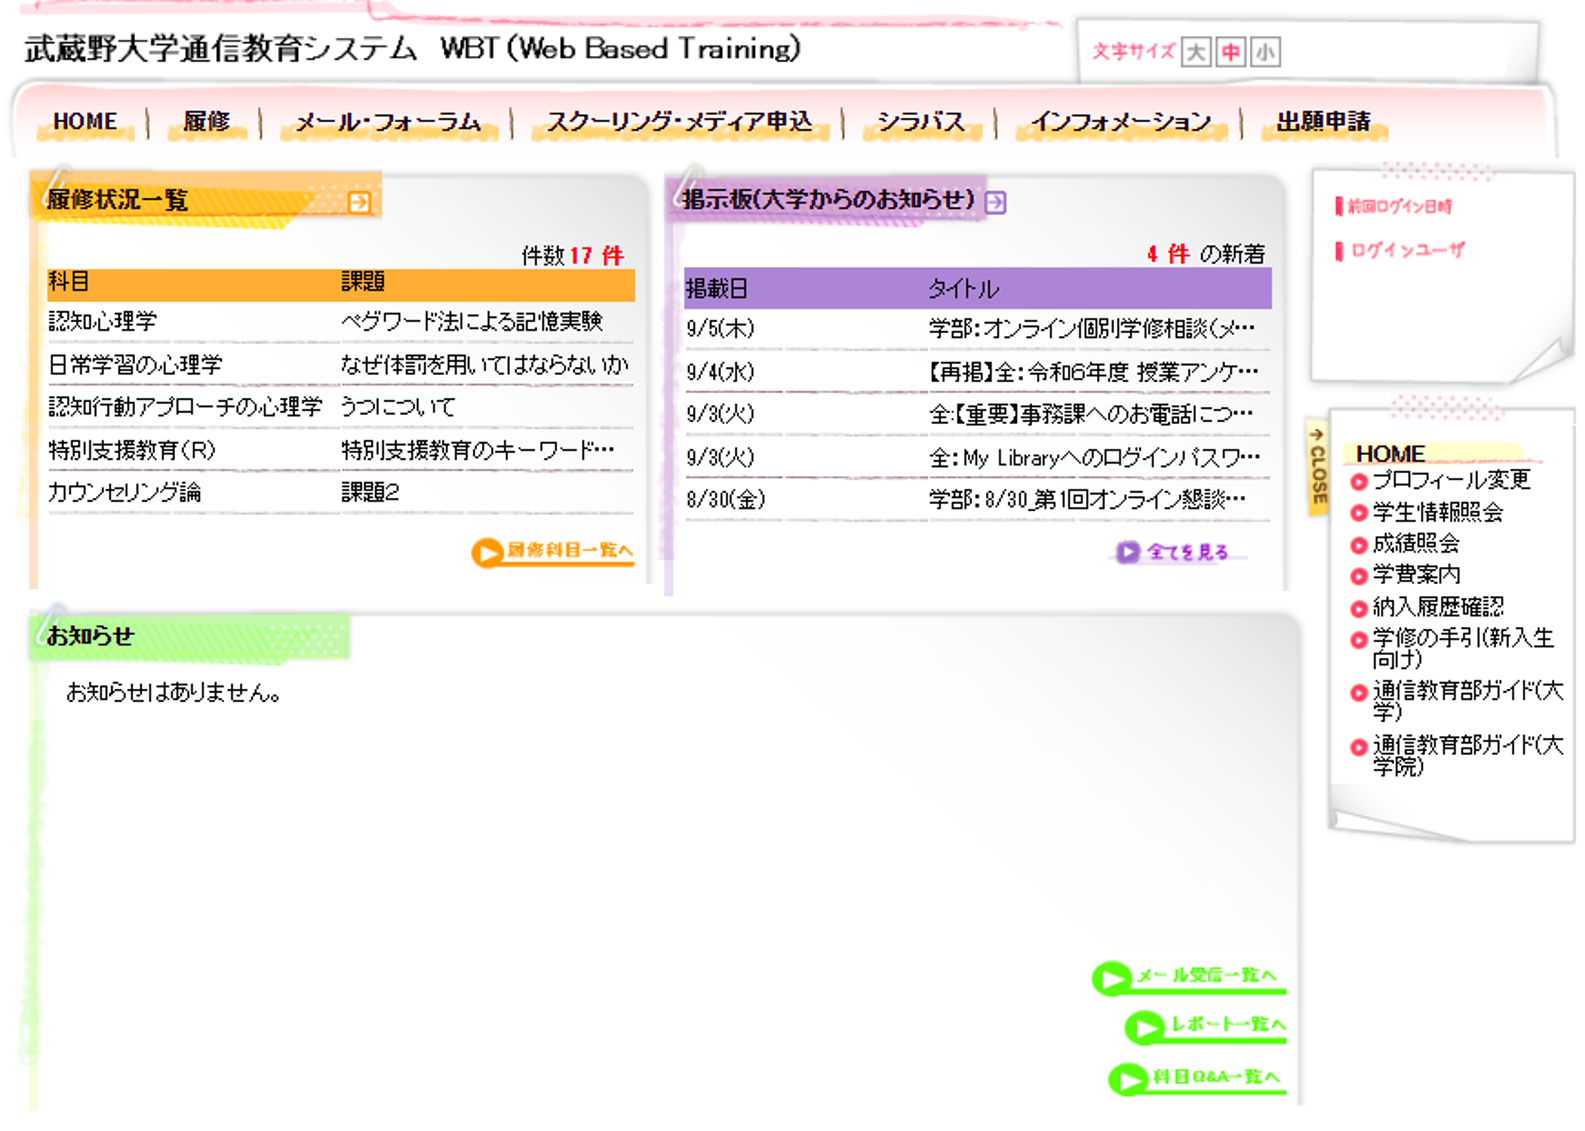The height and width of the screenshot is (1131, 1585).
Task: Click the 科目 column header
Action: coord(69,283)
